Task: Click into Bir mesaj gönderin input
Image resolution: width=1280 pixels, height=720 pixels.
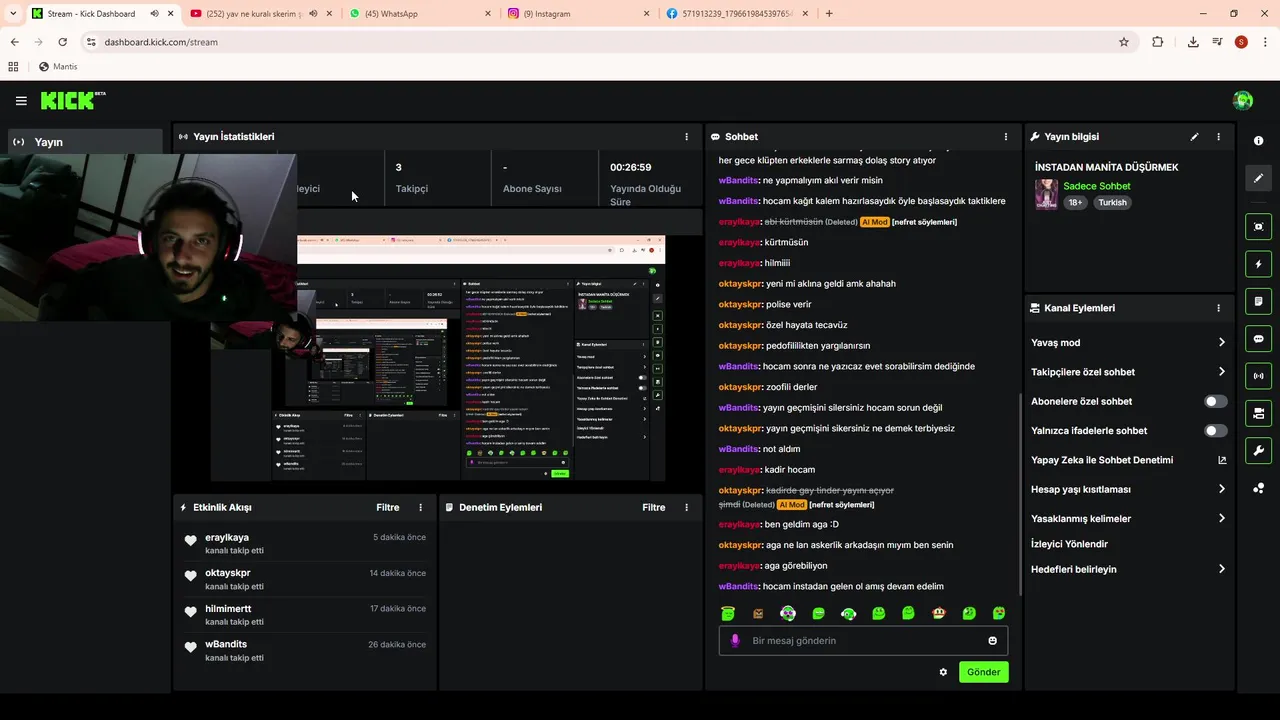Action: tap(864, 641)
